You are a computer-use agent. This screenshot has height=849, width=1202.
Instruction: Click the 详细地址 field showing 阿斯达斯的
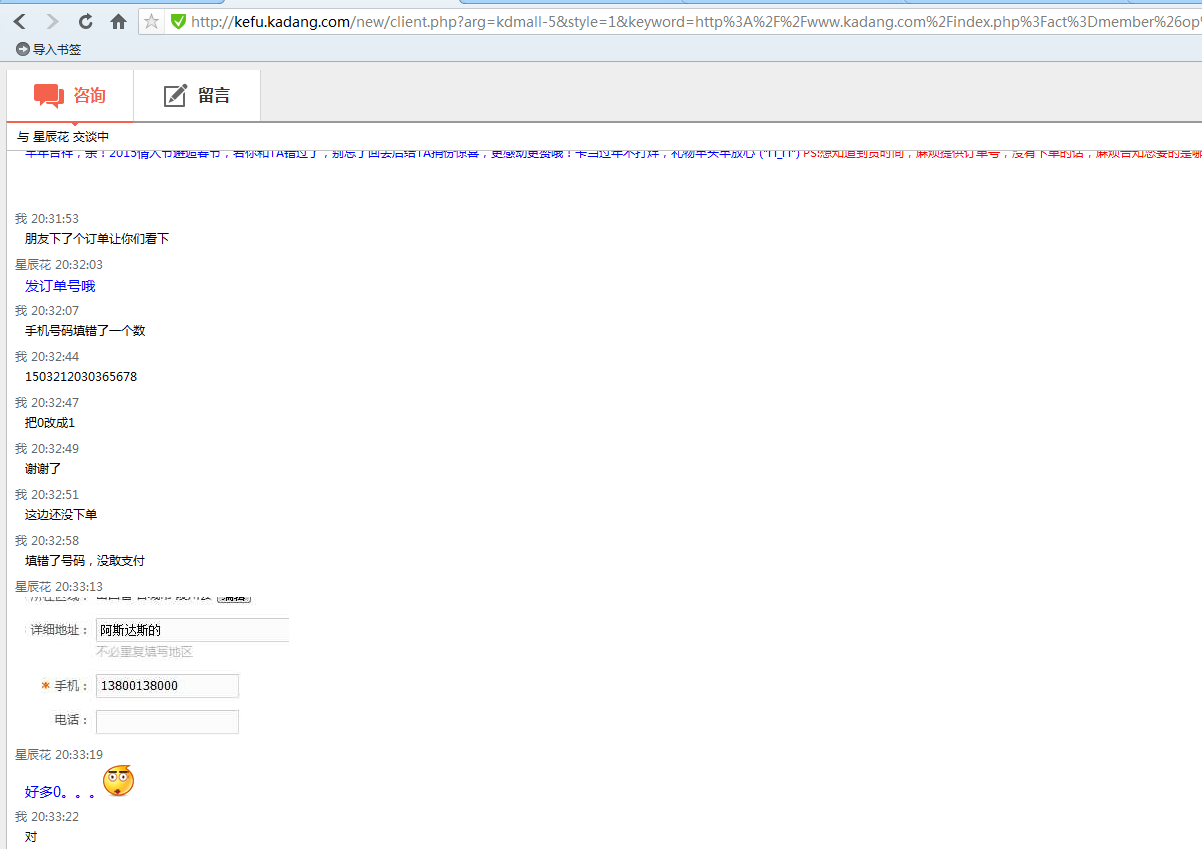tap(192, 630)
